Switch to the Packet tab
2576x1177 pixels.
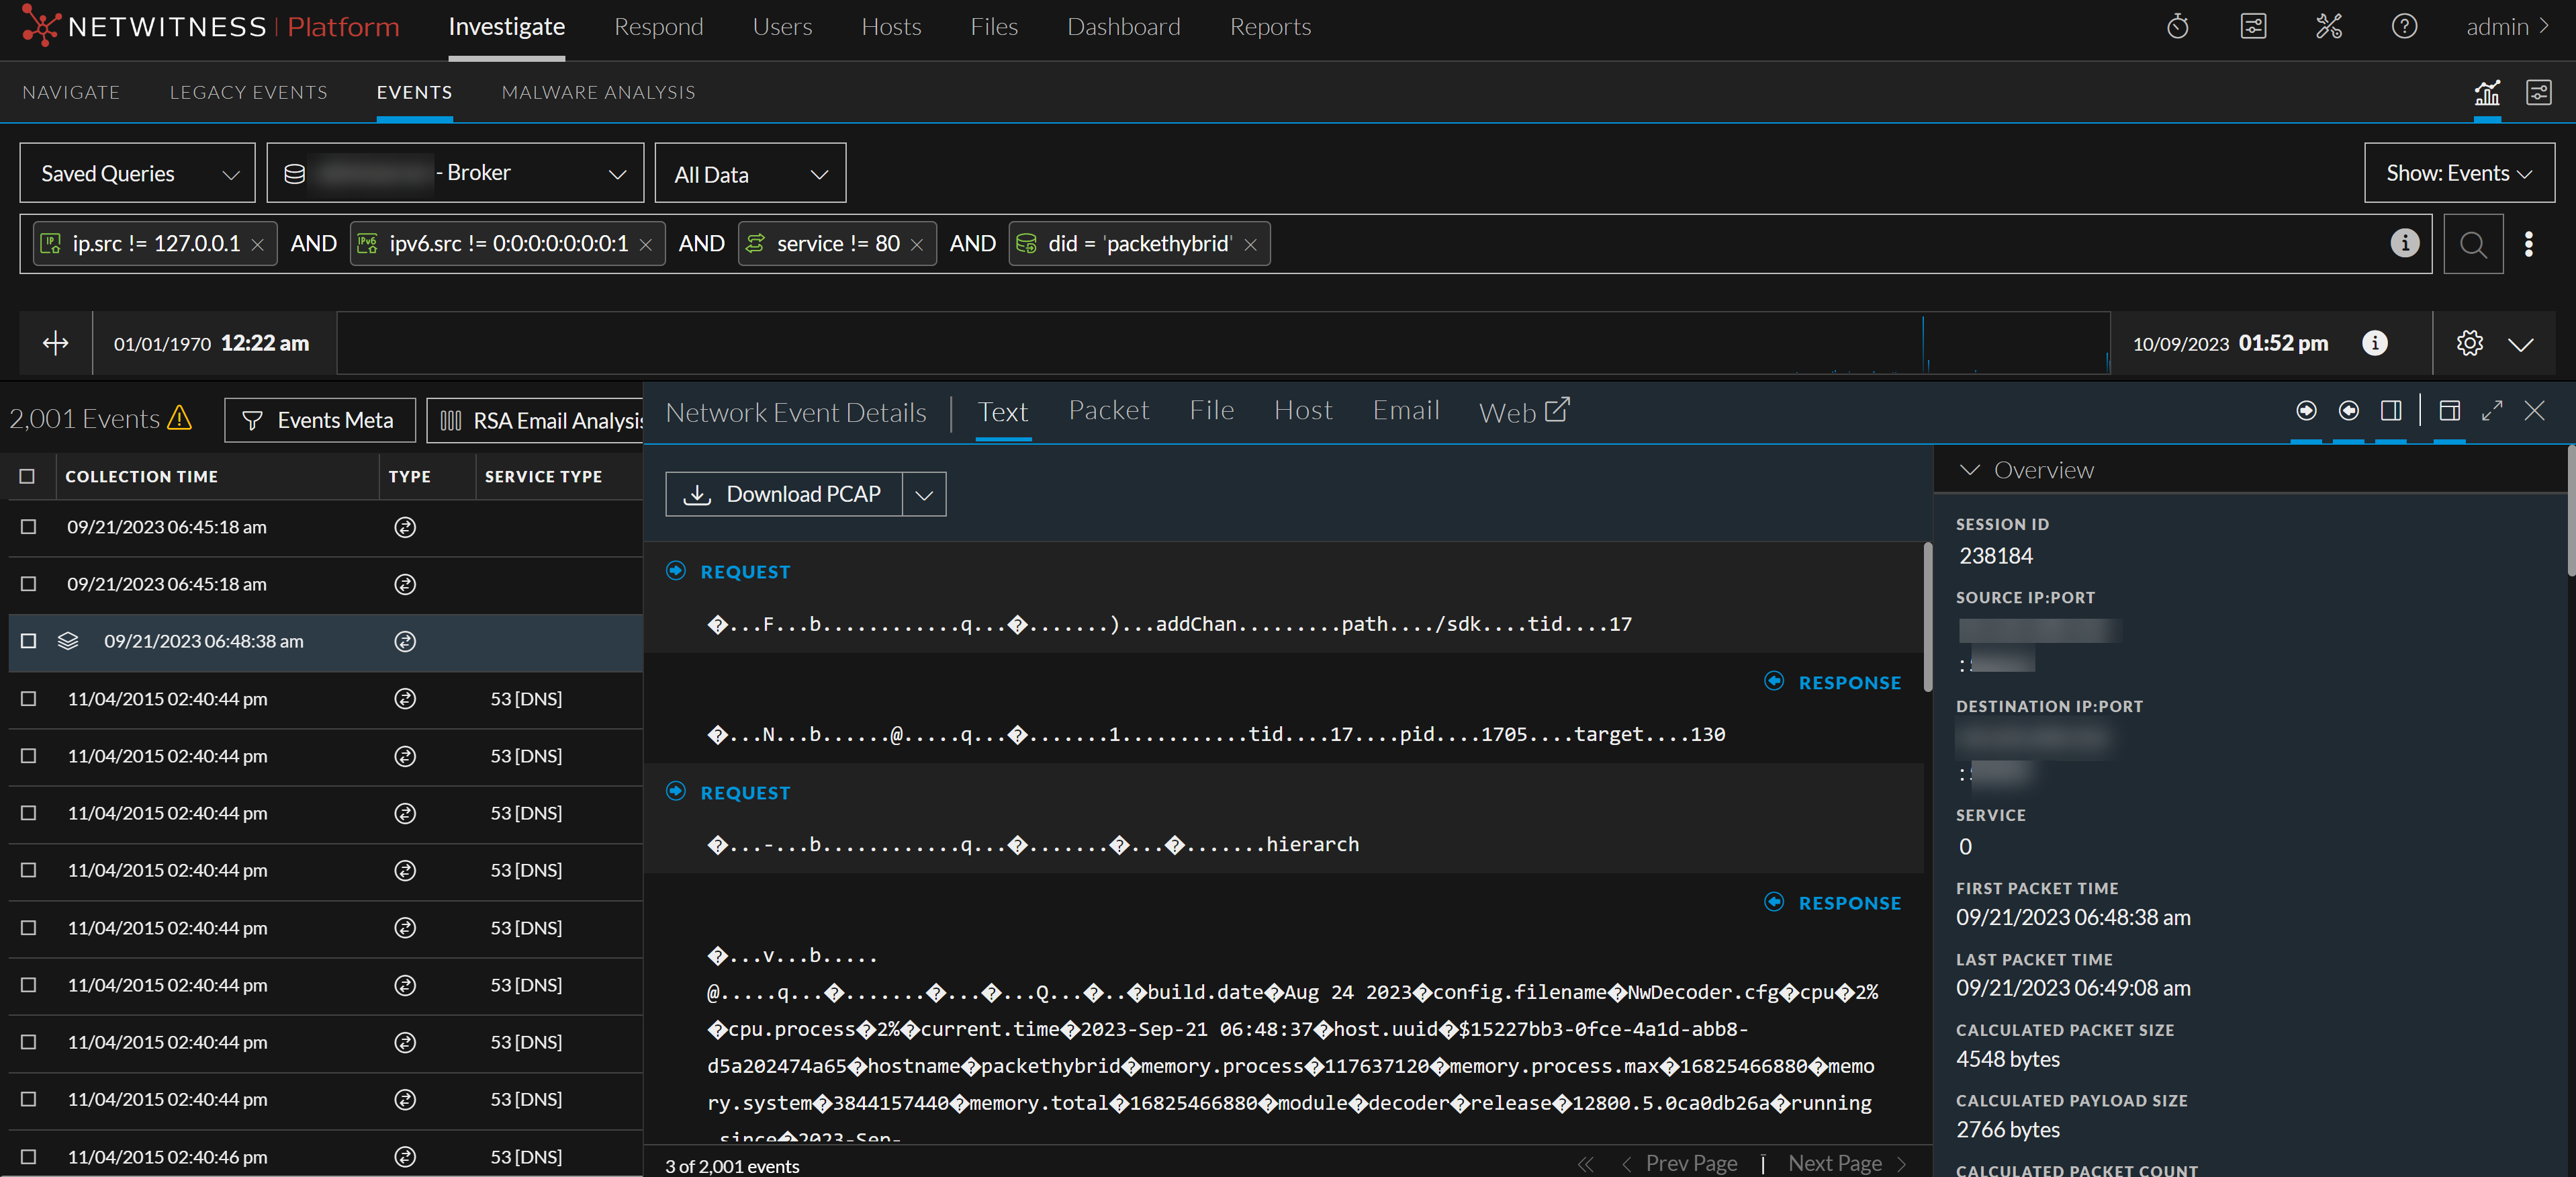pyautogui.click(x=1108, y=411)
